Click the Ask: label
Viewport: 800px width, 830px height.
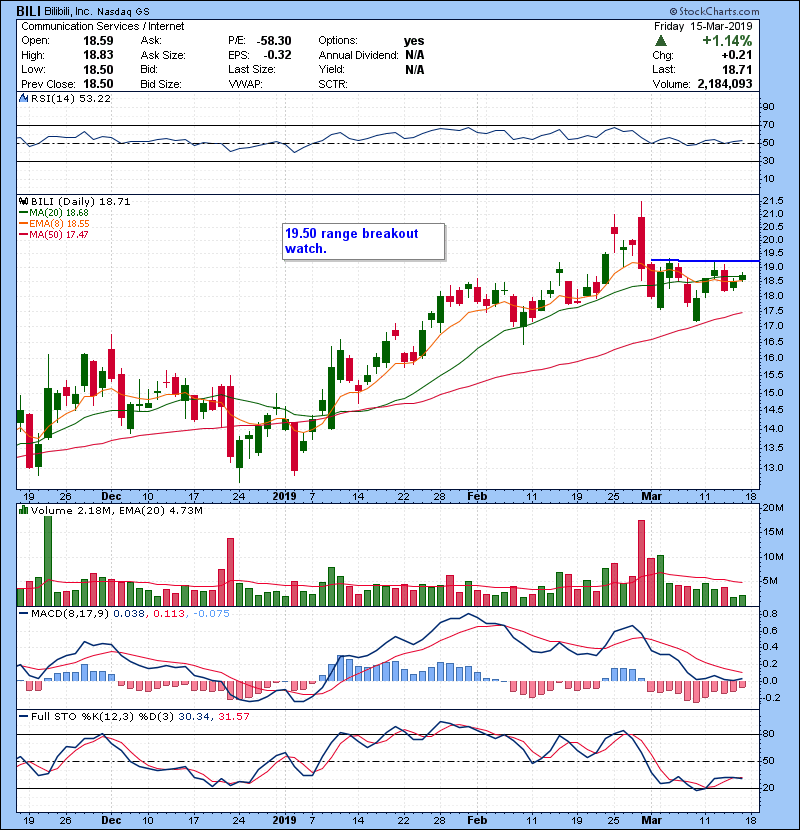point(151,41)
